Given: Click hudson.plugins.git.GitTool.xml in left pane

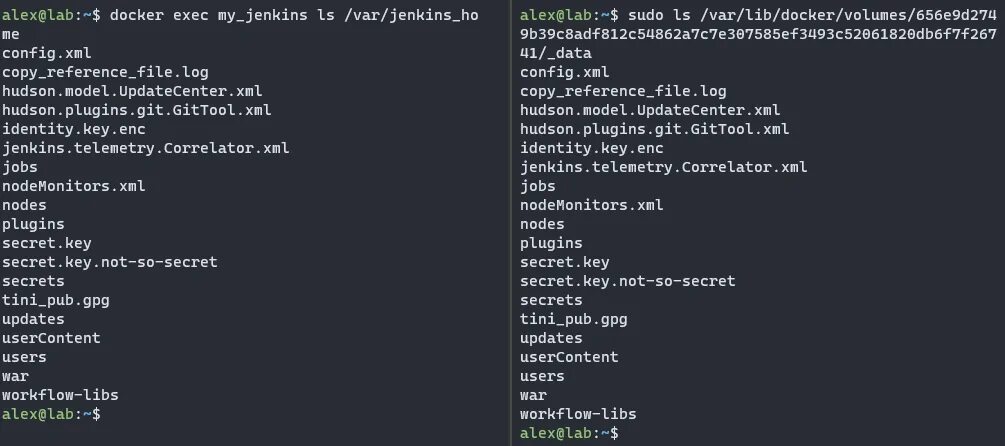Looking at the screenshot, I should click(x=137, y=110).
